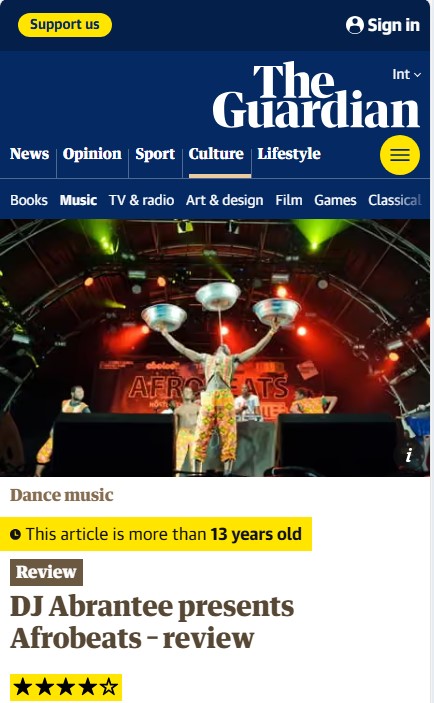Open the Books subsection
The width and height of the screenshot is (434, 703).
pyautogui.click(x=29, y=200)
